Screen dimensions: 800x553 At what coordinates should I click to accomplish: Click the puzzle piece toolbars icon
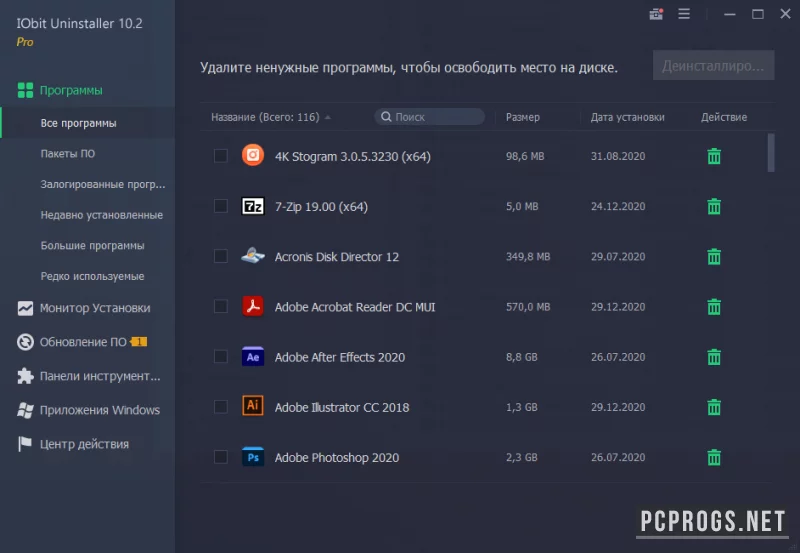coord(25,376)
